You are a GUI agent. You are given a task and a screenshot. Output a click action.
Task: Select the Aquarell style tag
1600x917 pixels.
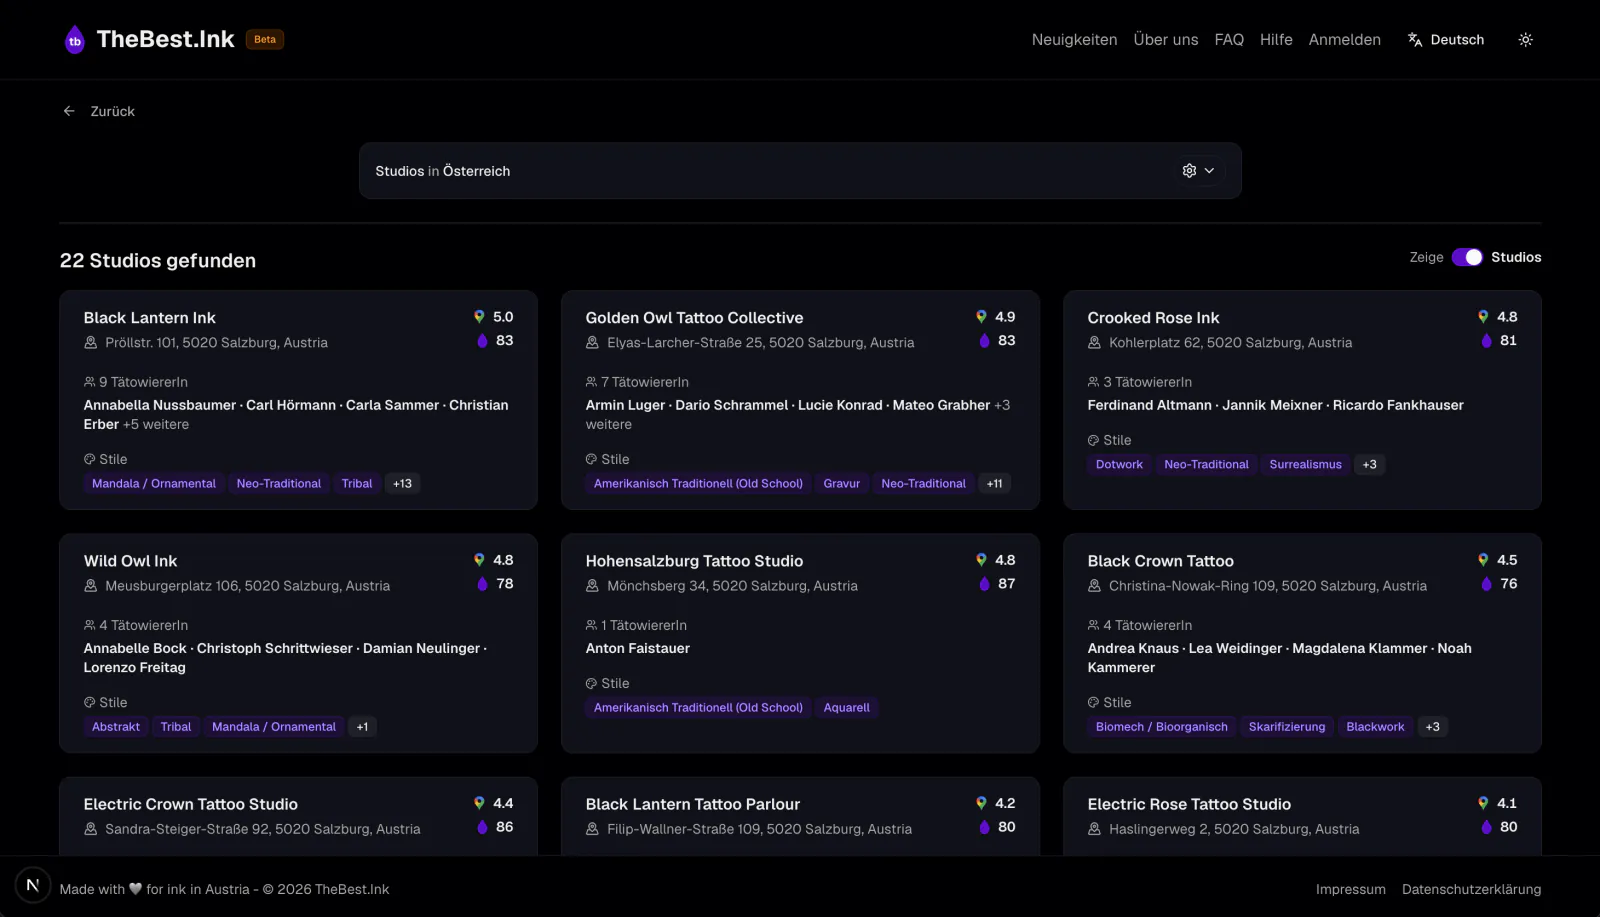click(846, 708)
